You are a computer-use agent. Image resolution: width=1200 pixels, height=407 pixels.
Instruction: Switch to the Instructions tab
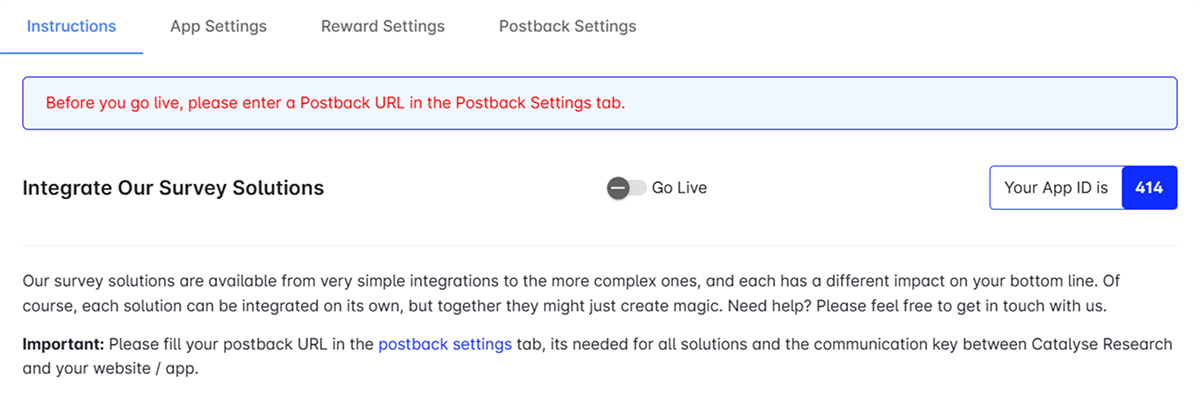click(71, 26)
